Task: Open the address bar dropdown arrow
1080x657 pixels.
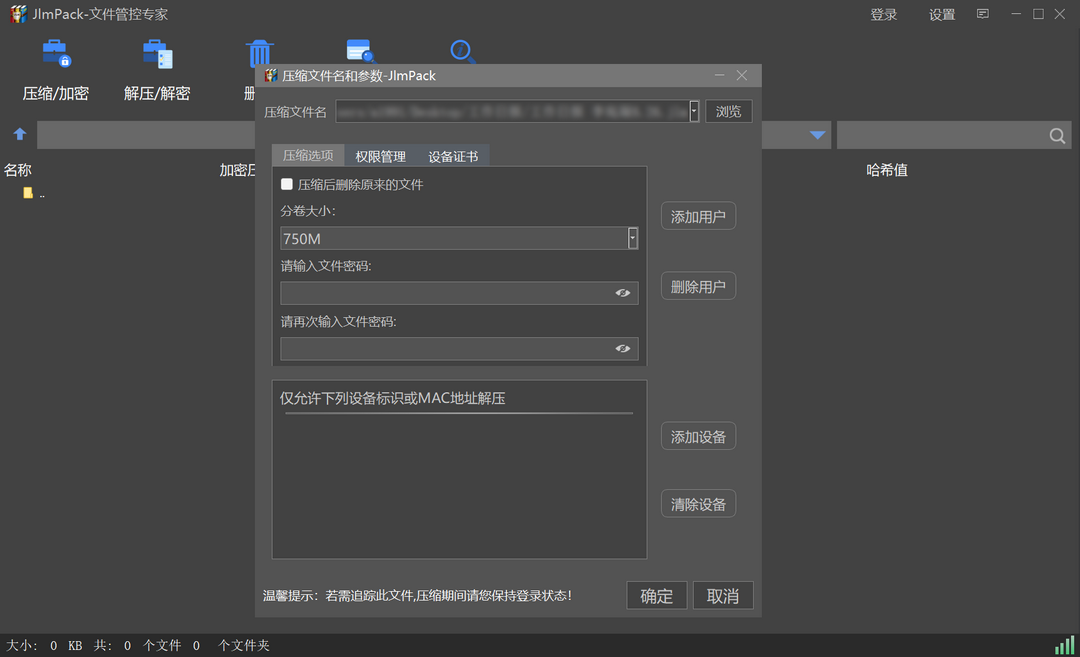Action: pos(817,134)
